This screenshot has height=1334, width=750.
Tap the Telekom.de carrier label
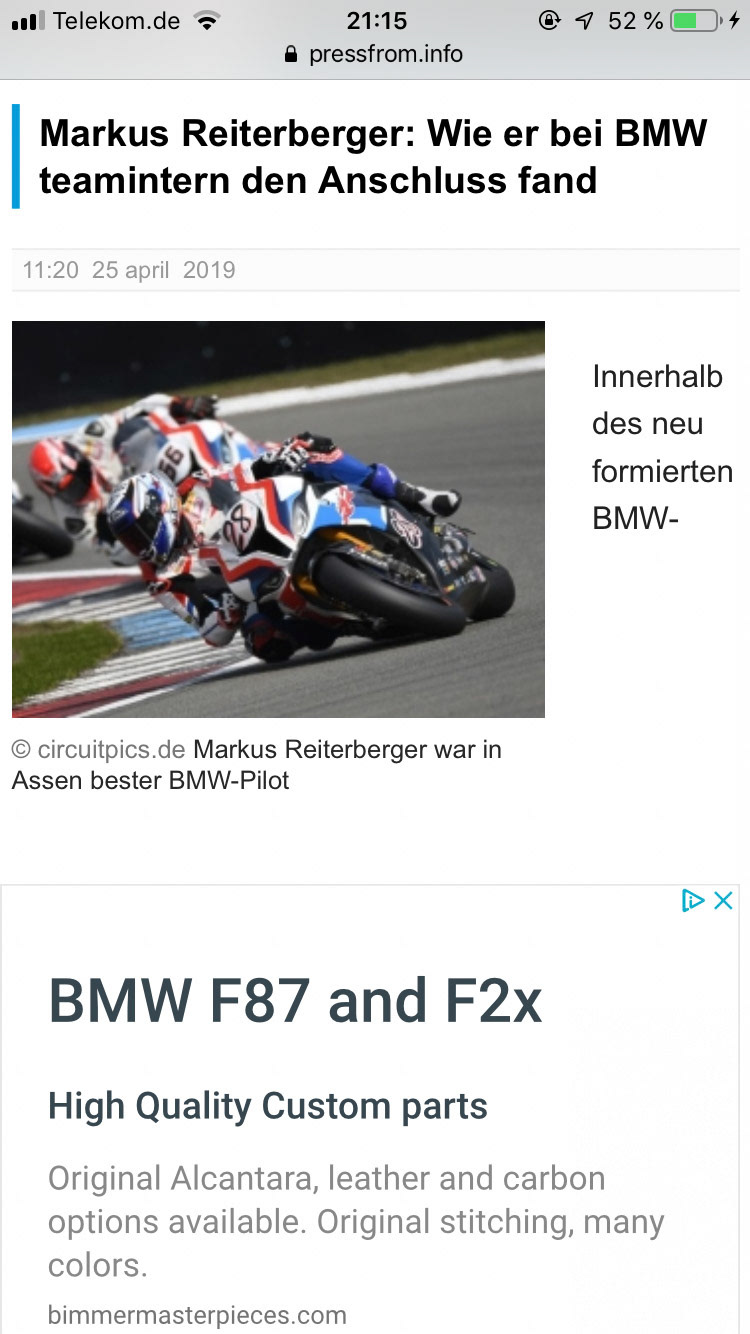point(117,21)
